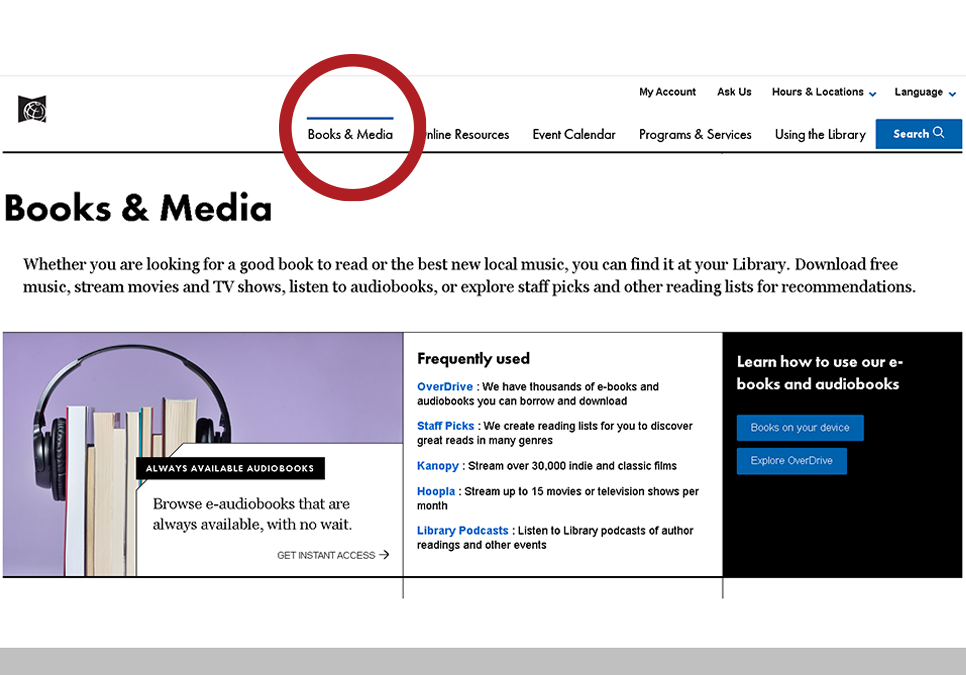Visit the Staff Picks reading lists
Screen dimensions: 966x675
point(445,425)
